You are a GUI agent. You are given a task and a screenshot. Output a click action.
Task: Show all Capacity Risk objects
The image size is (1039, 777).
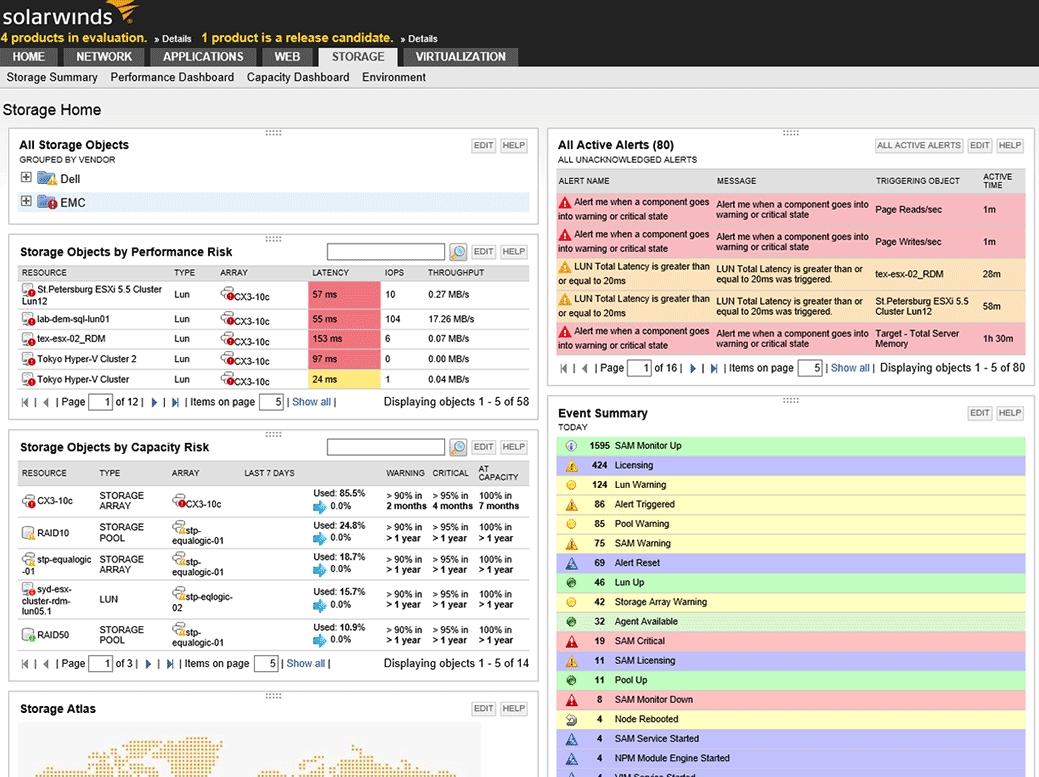(305, 664)
